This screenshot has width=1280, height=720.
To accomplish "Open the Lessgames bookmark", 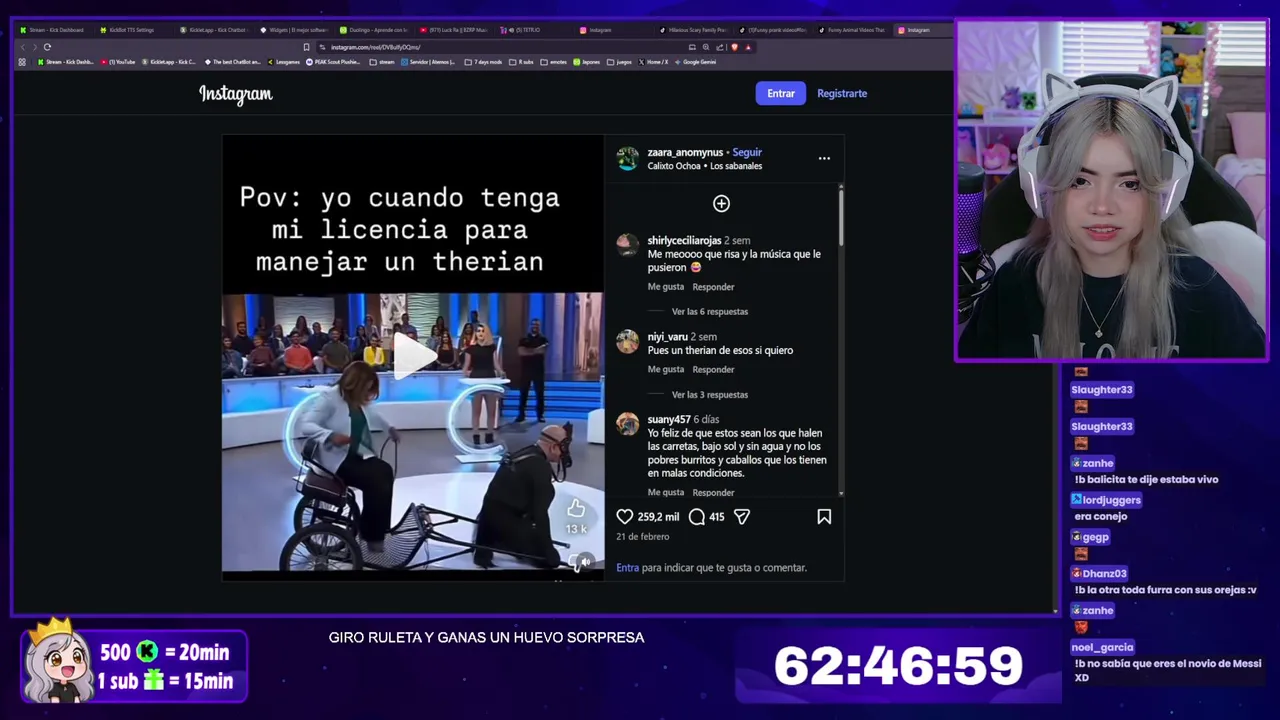I will tap(283, 62).
